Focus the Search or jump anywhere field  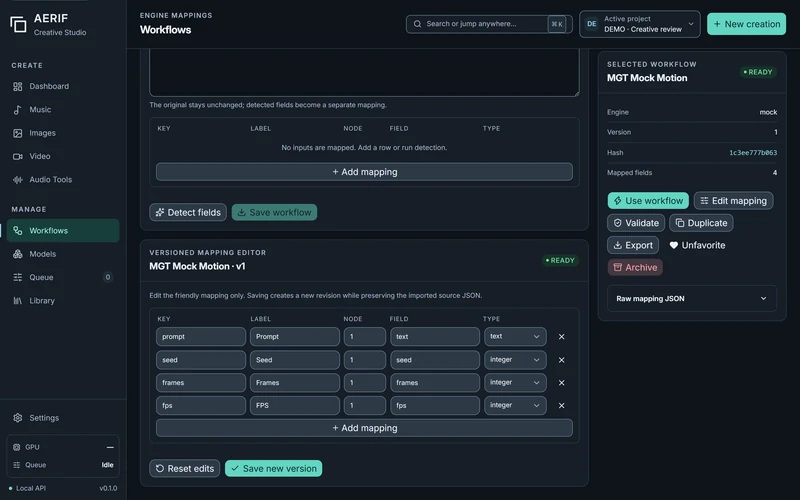pos(489,24)
